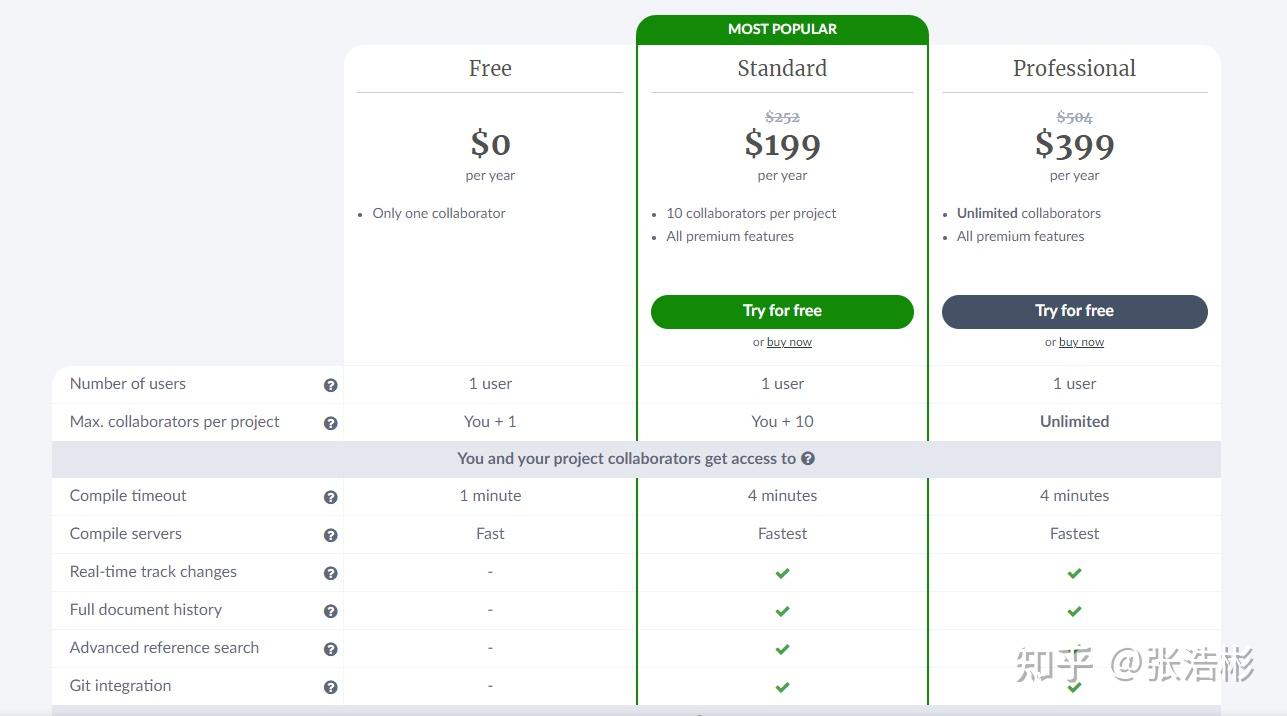Click Standard's Real-time track changes checkmark
The height and width of the screenshot is (716, 1287).
pos(782,573)
